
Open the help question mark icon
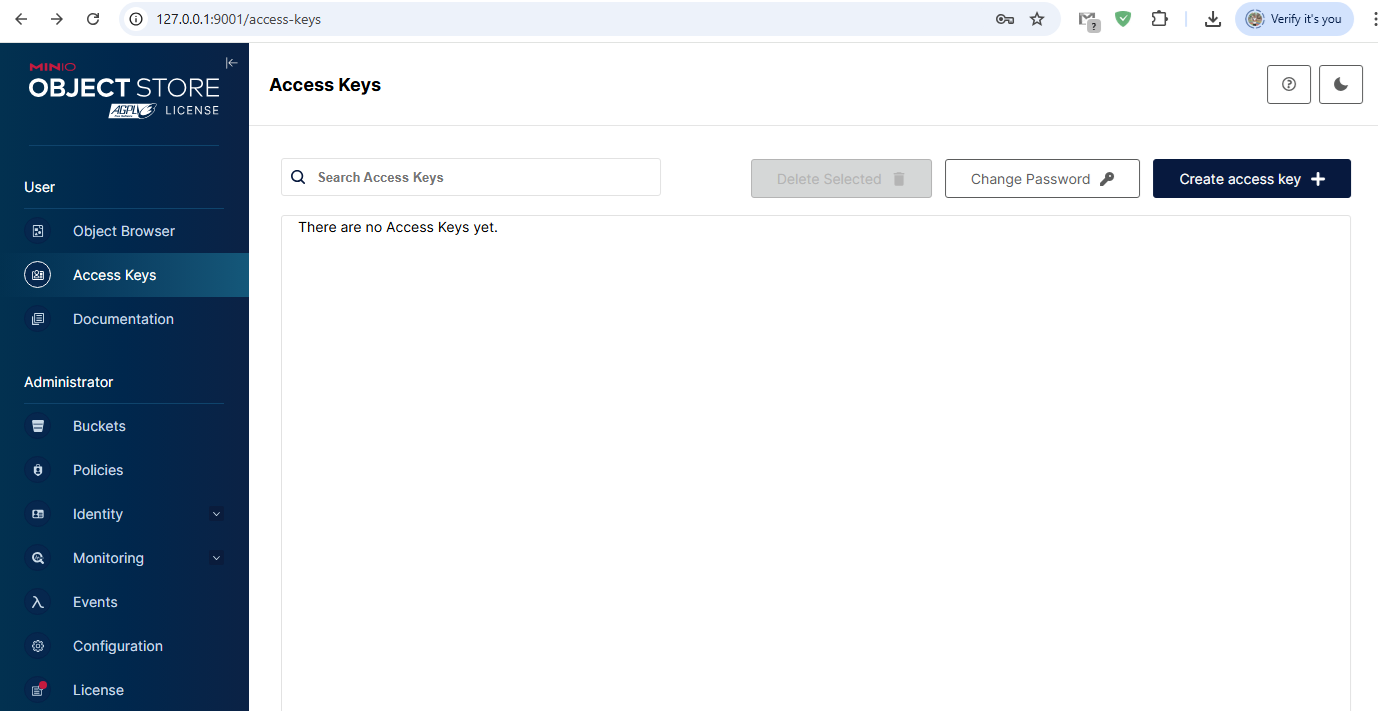click(1288, 85)
